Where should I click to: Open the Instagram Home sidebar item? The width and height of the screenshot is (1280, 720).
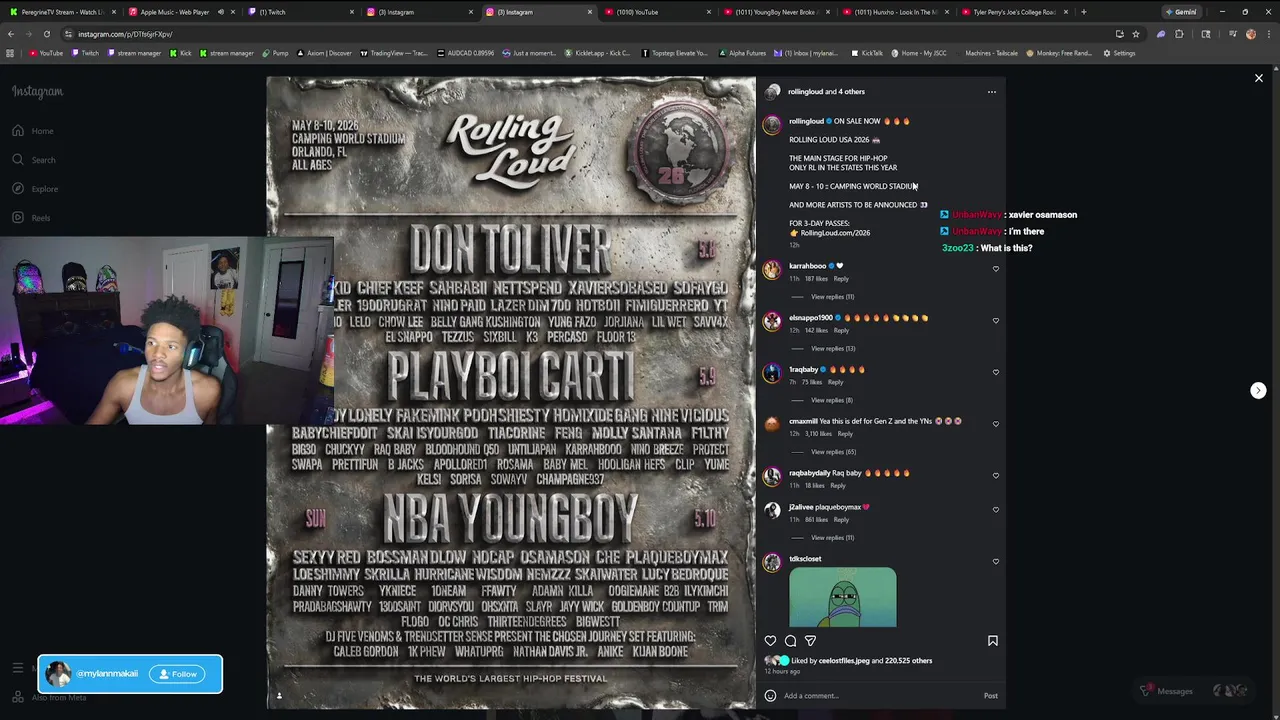32,131
